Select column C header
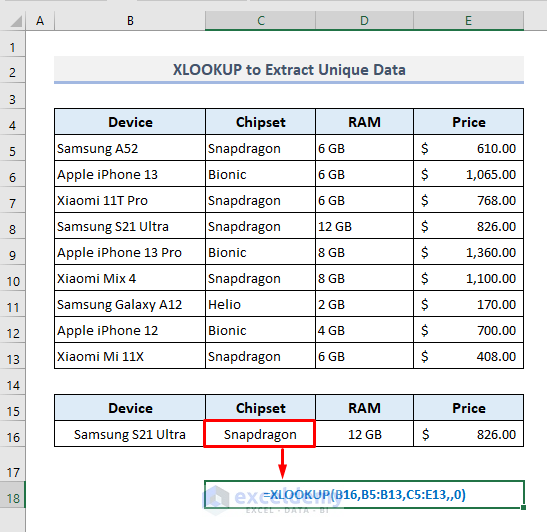 [261, 21]
